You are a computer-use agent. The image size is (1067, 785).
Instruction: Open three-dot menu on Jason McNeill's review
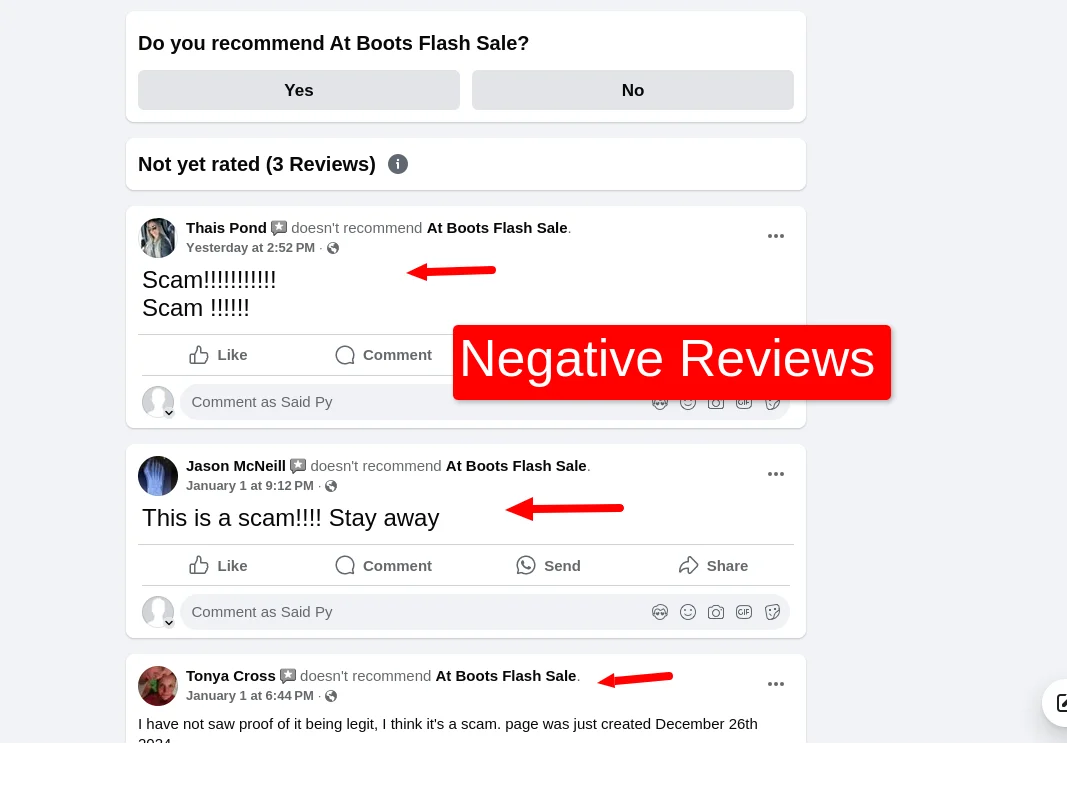pyautogui.click(x=776, y=474)
